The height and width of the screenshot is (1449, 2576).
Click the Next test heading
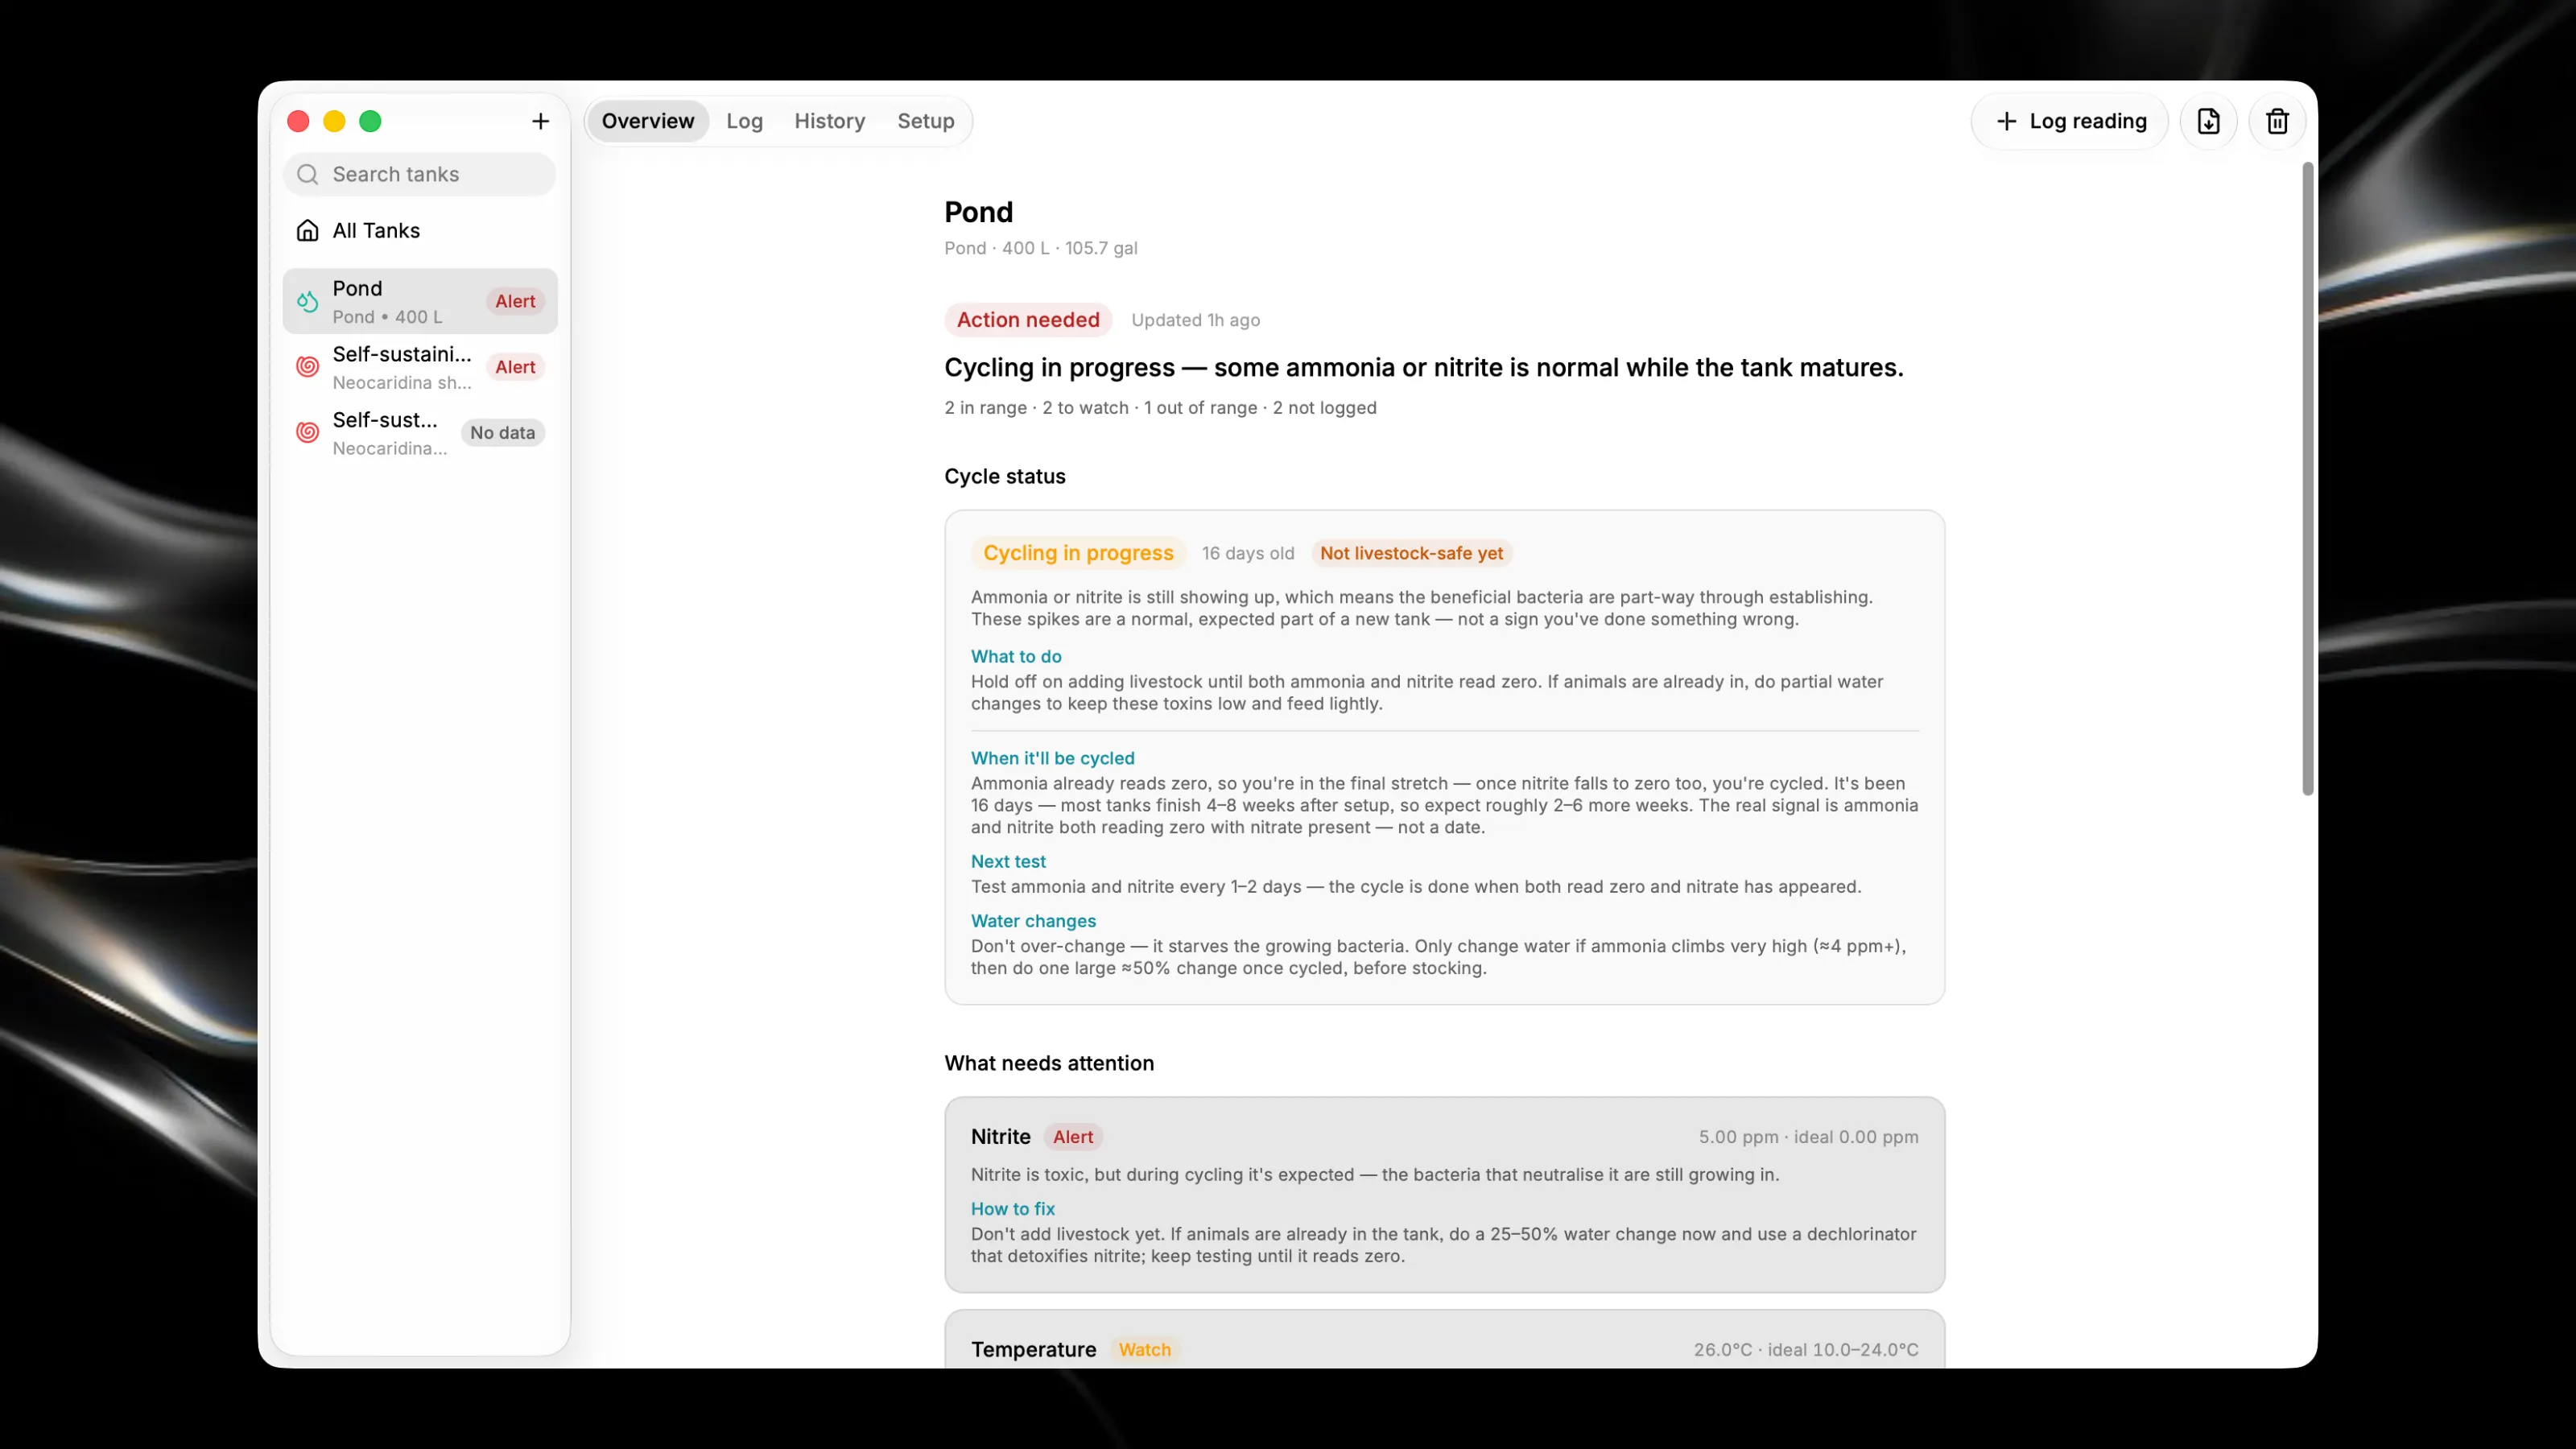pyautogui.click(x=1008, y=862)
